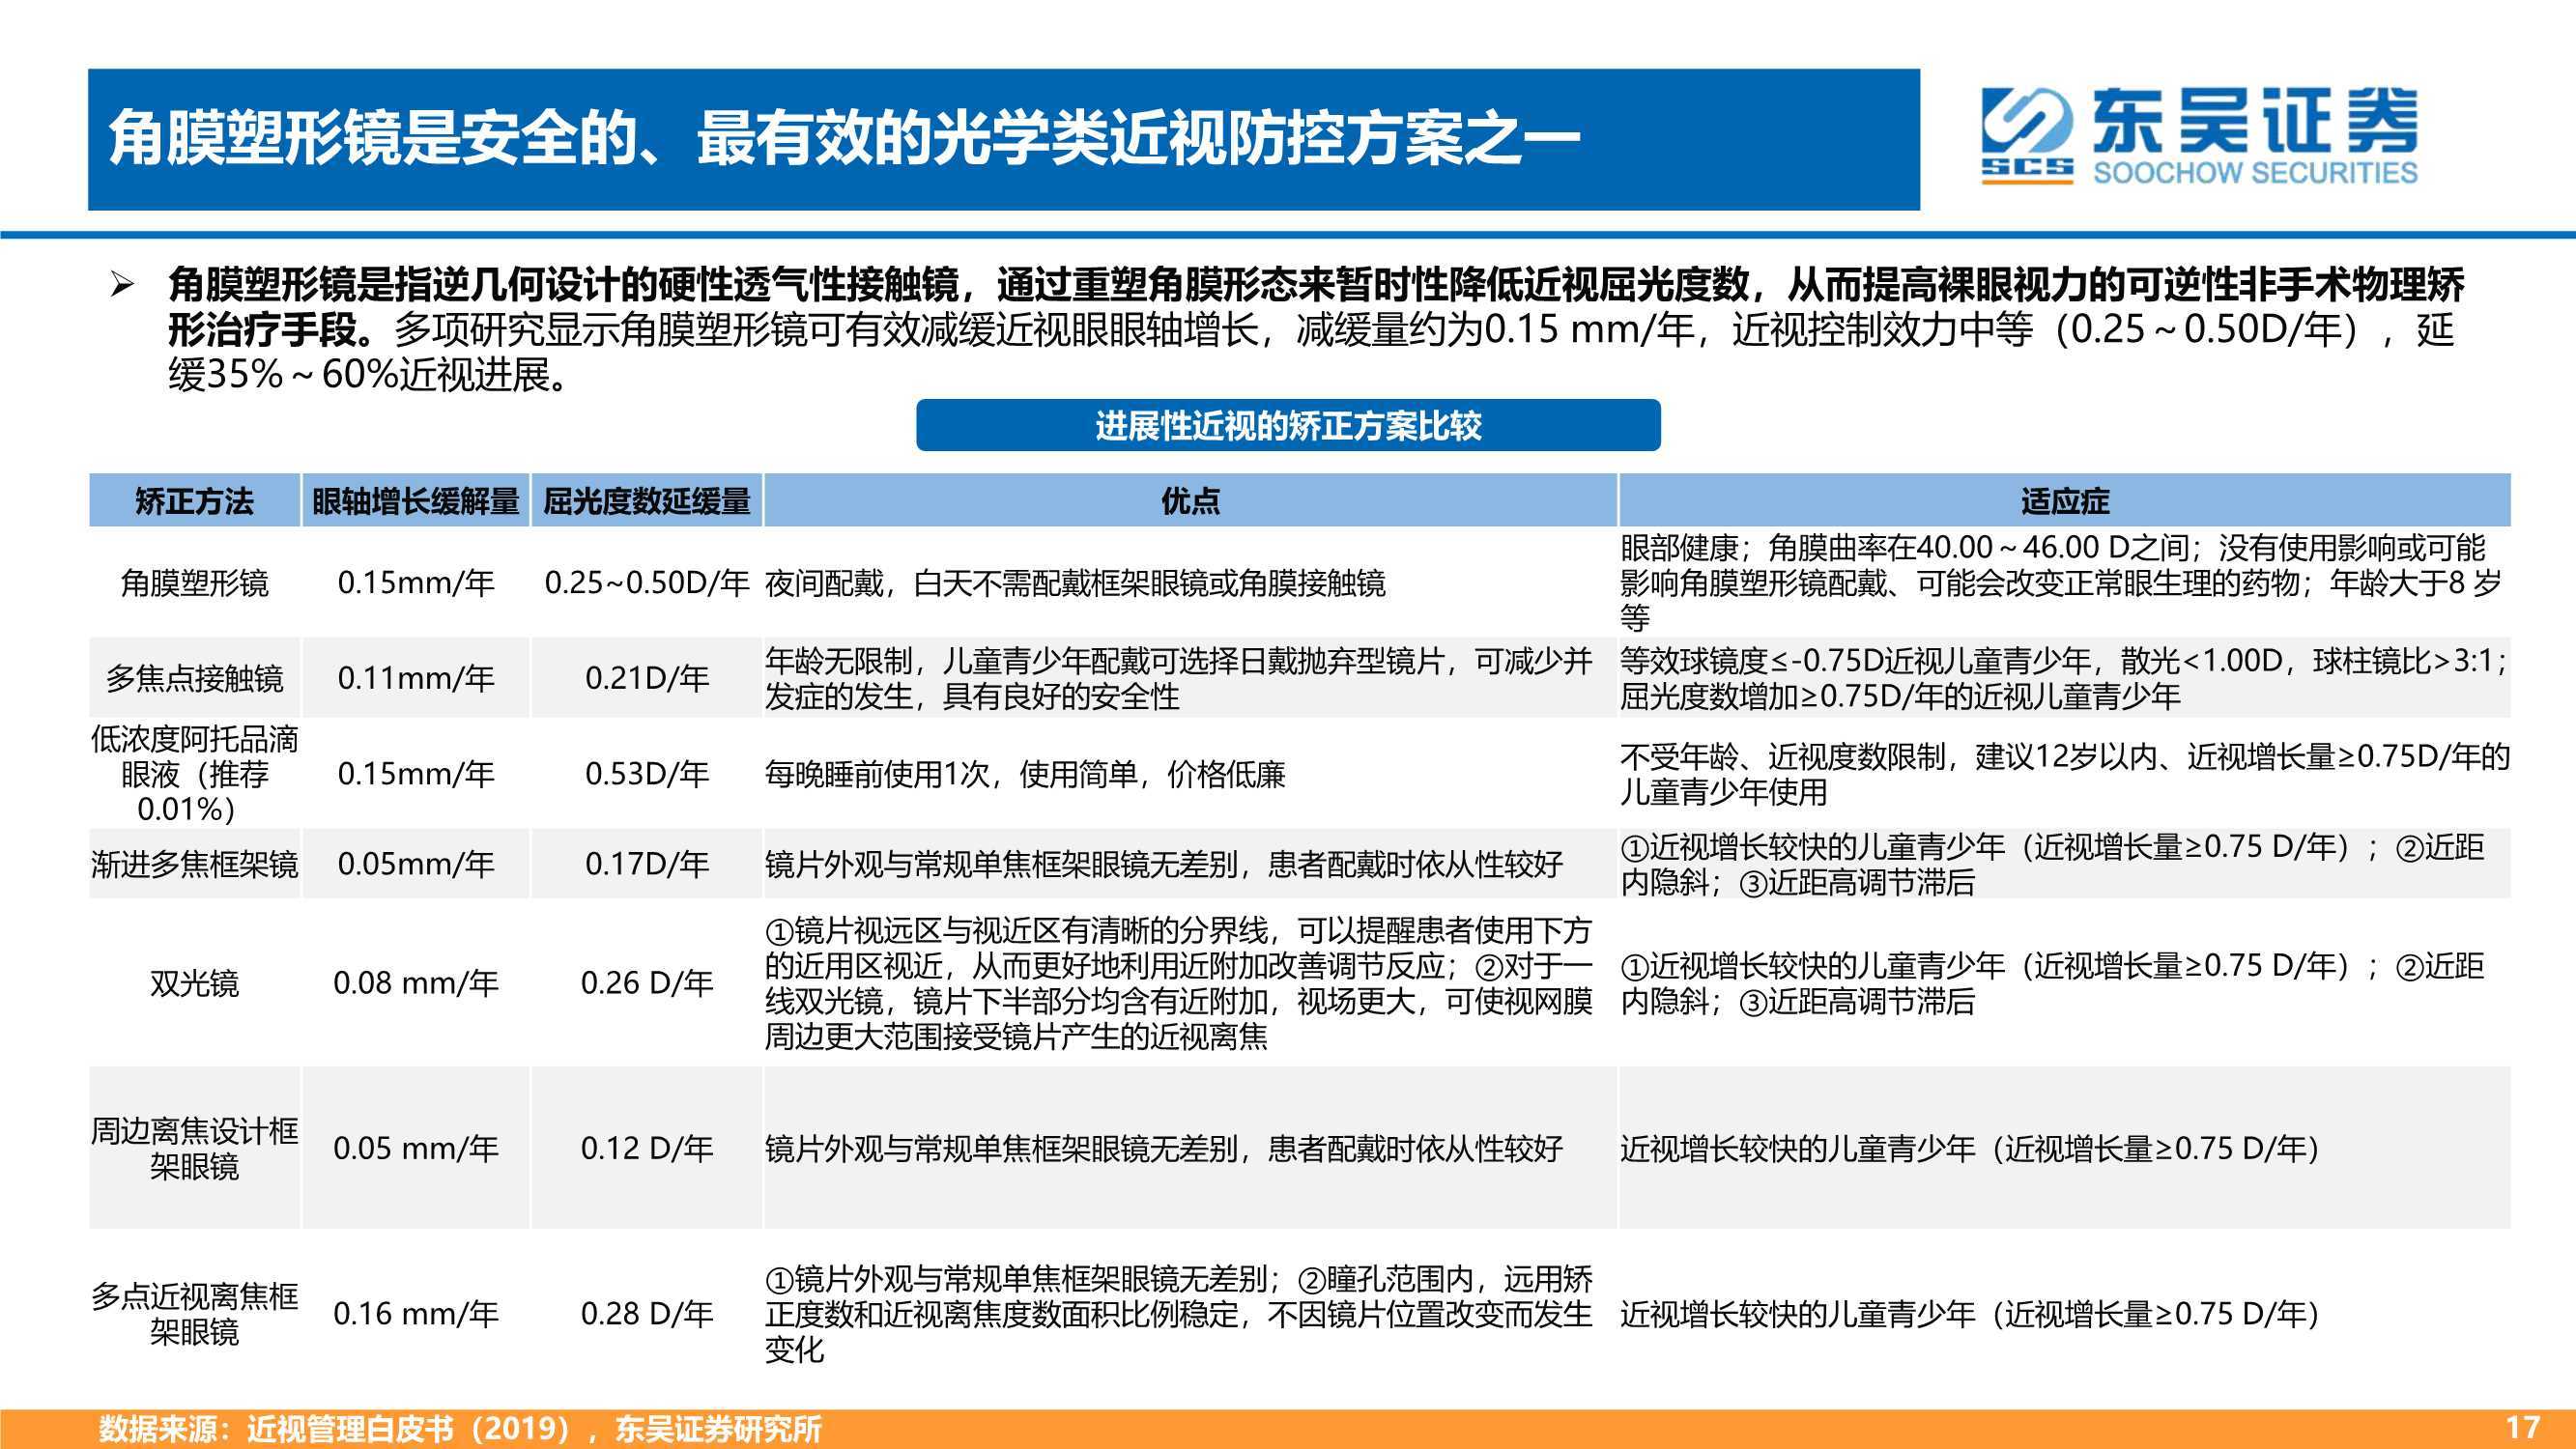Click the 年龄无限制 advantage text
The width and height of the screenshot is (2576, 1449).
(x=1179, y=679)
